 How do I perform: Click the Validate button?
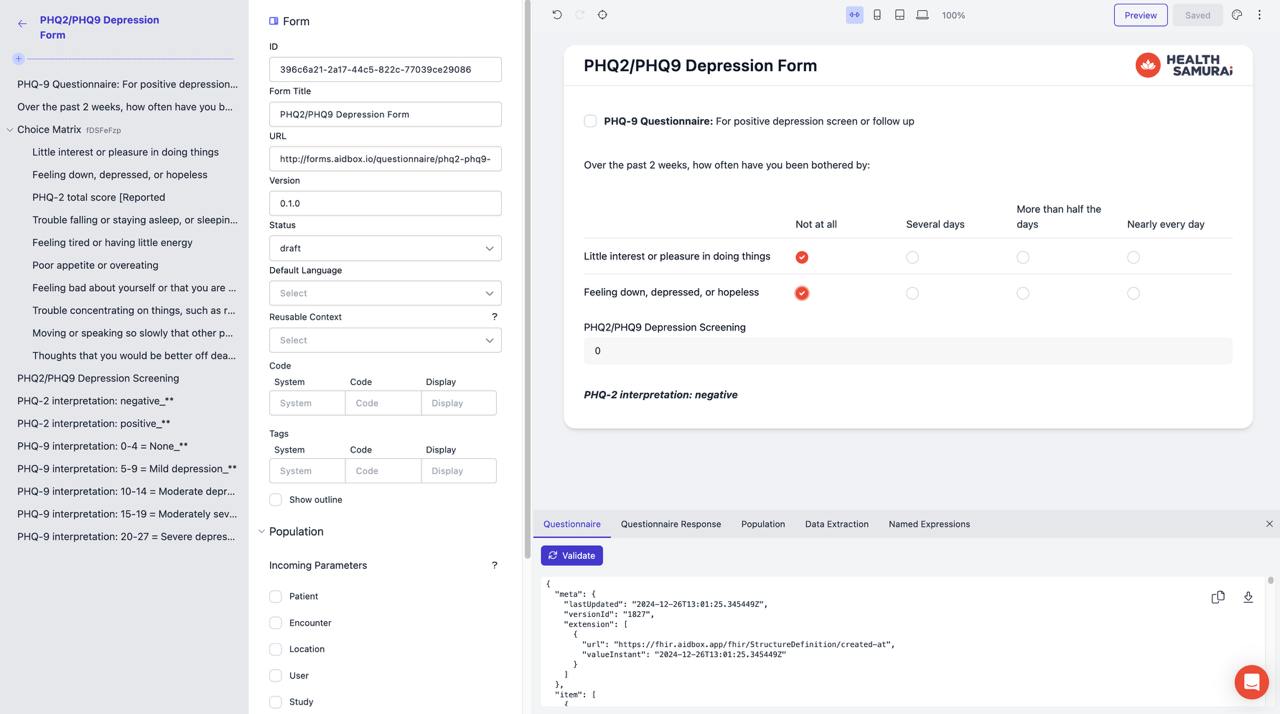tap(572, 555)
